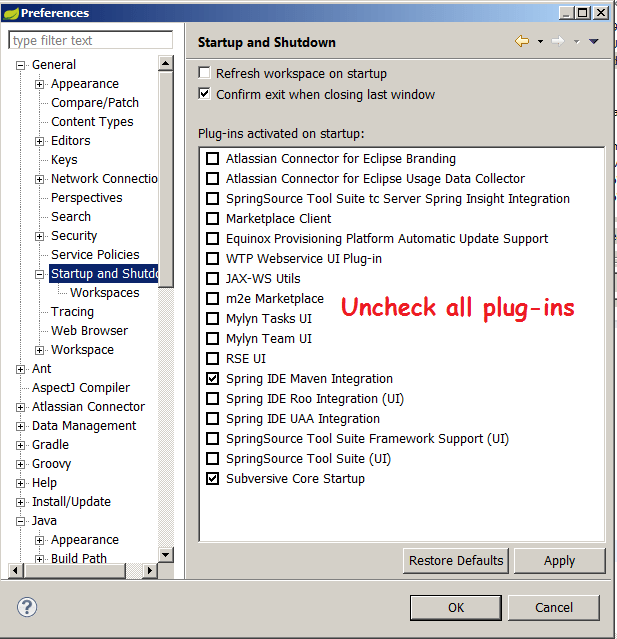The width and height of the screenshot is (617, 639).
Task: Check Atlassian Connector Usage Data Collector plug-in
Action: 212,178
